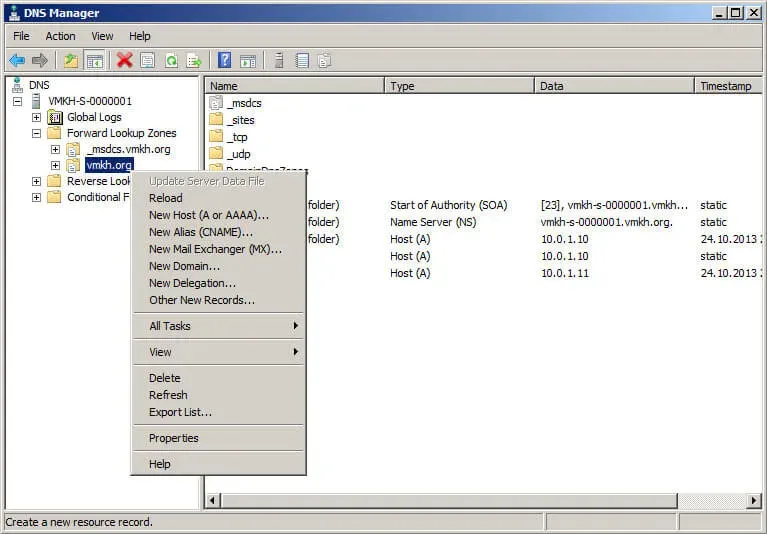Click the _sites folder icon in list

click(216, 120)
